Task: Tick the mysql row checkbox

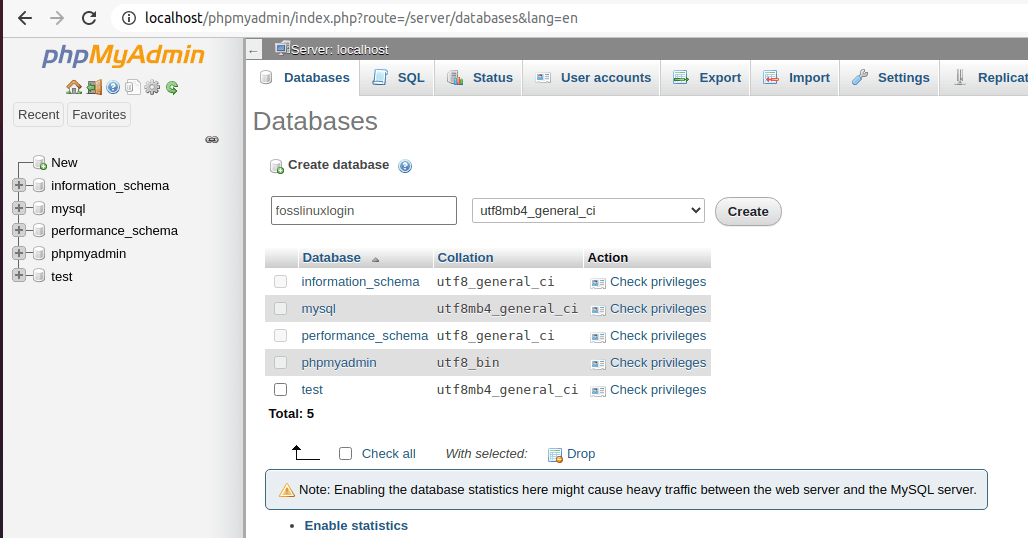Action: coord(281,309)
